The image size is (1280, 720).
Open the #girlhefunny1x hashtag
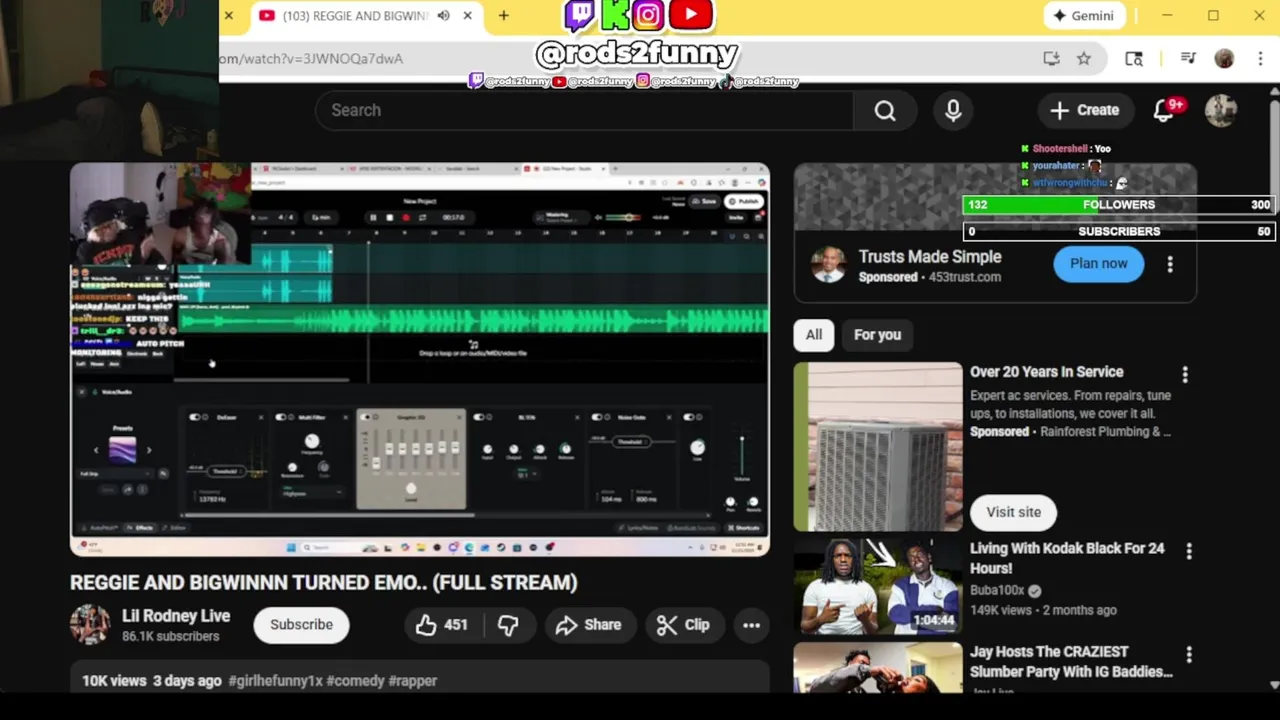pyautogui.click(x=275, y=681)
